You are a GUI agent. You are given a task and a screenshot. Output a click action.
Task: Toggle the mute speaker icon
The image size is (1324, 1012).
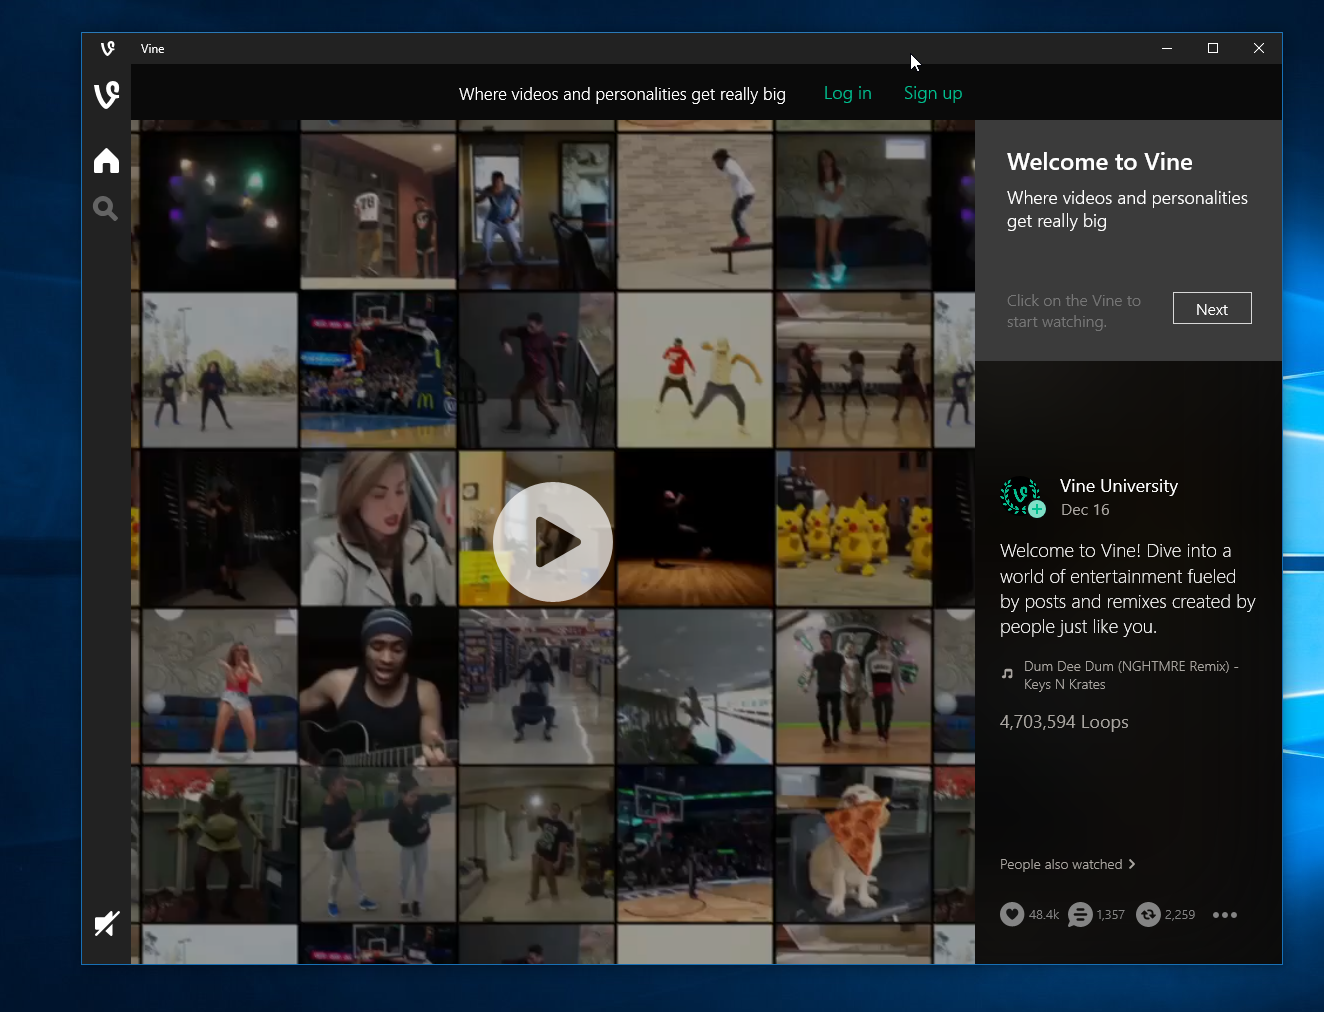106,923
